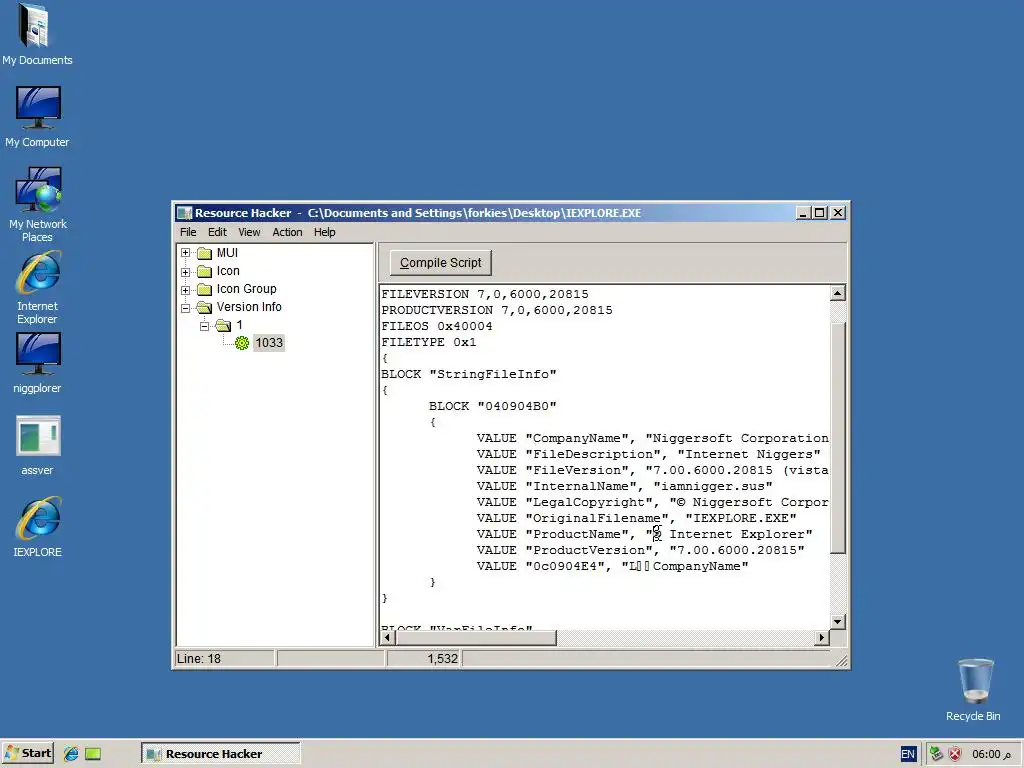Screen dimensions: 1024x768
Task: Expand the Icon tree node
Action: tap(185, 272)
